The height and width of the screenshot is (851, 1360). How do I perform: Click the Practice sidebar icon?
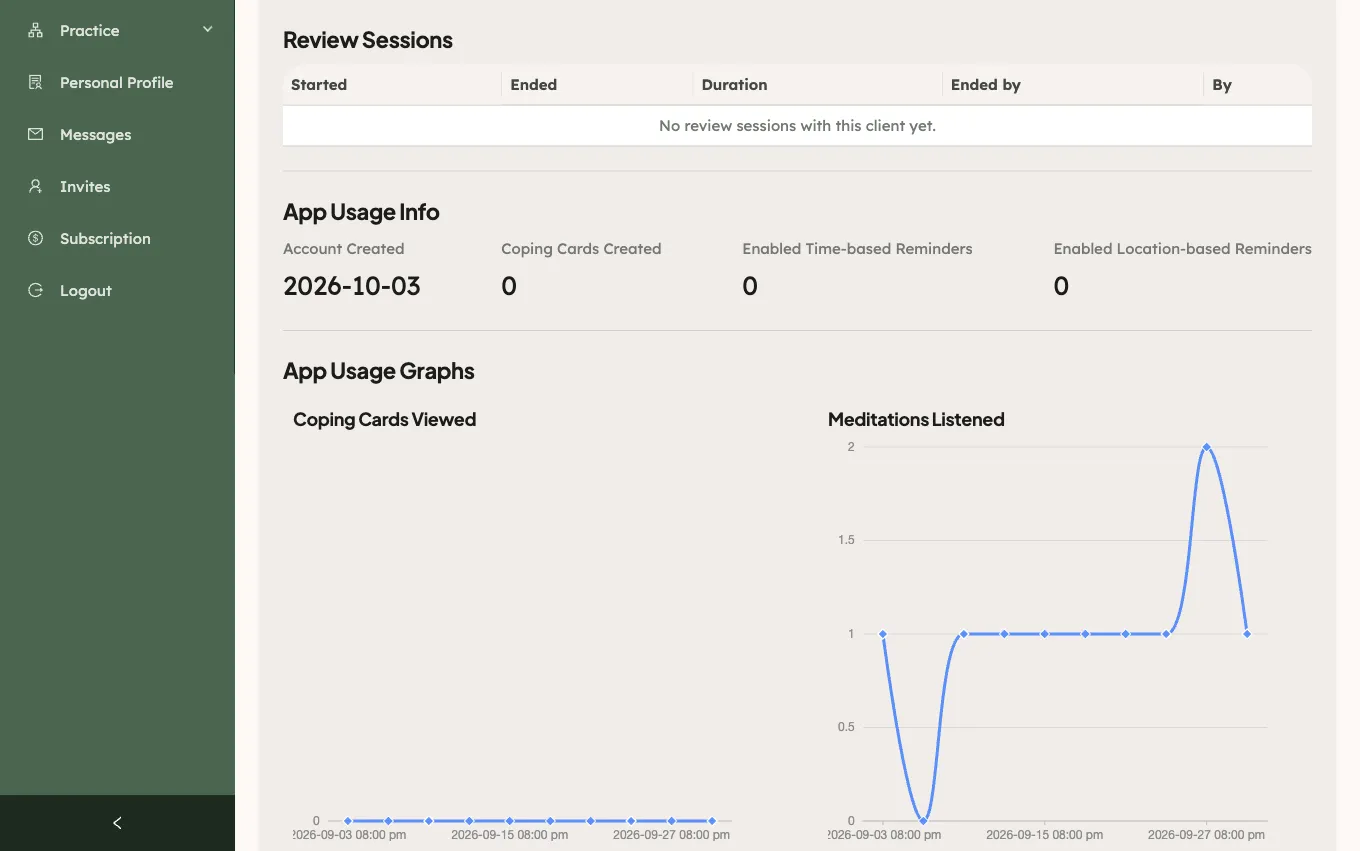36,30
